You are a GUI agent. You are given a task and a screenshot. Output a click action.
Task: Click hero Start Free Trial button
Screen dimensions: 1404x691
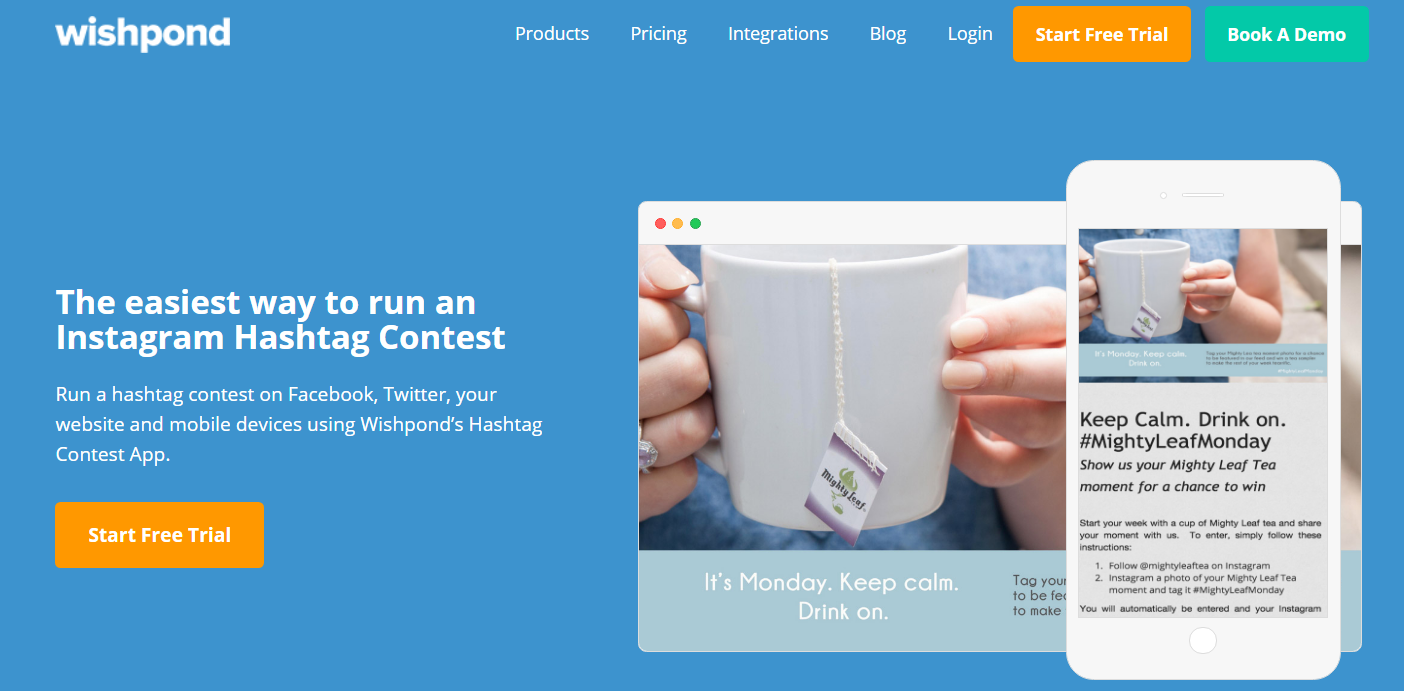(x=159, y=535)
